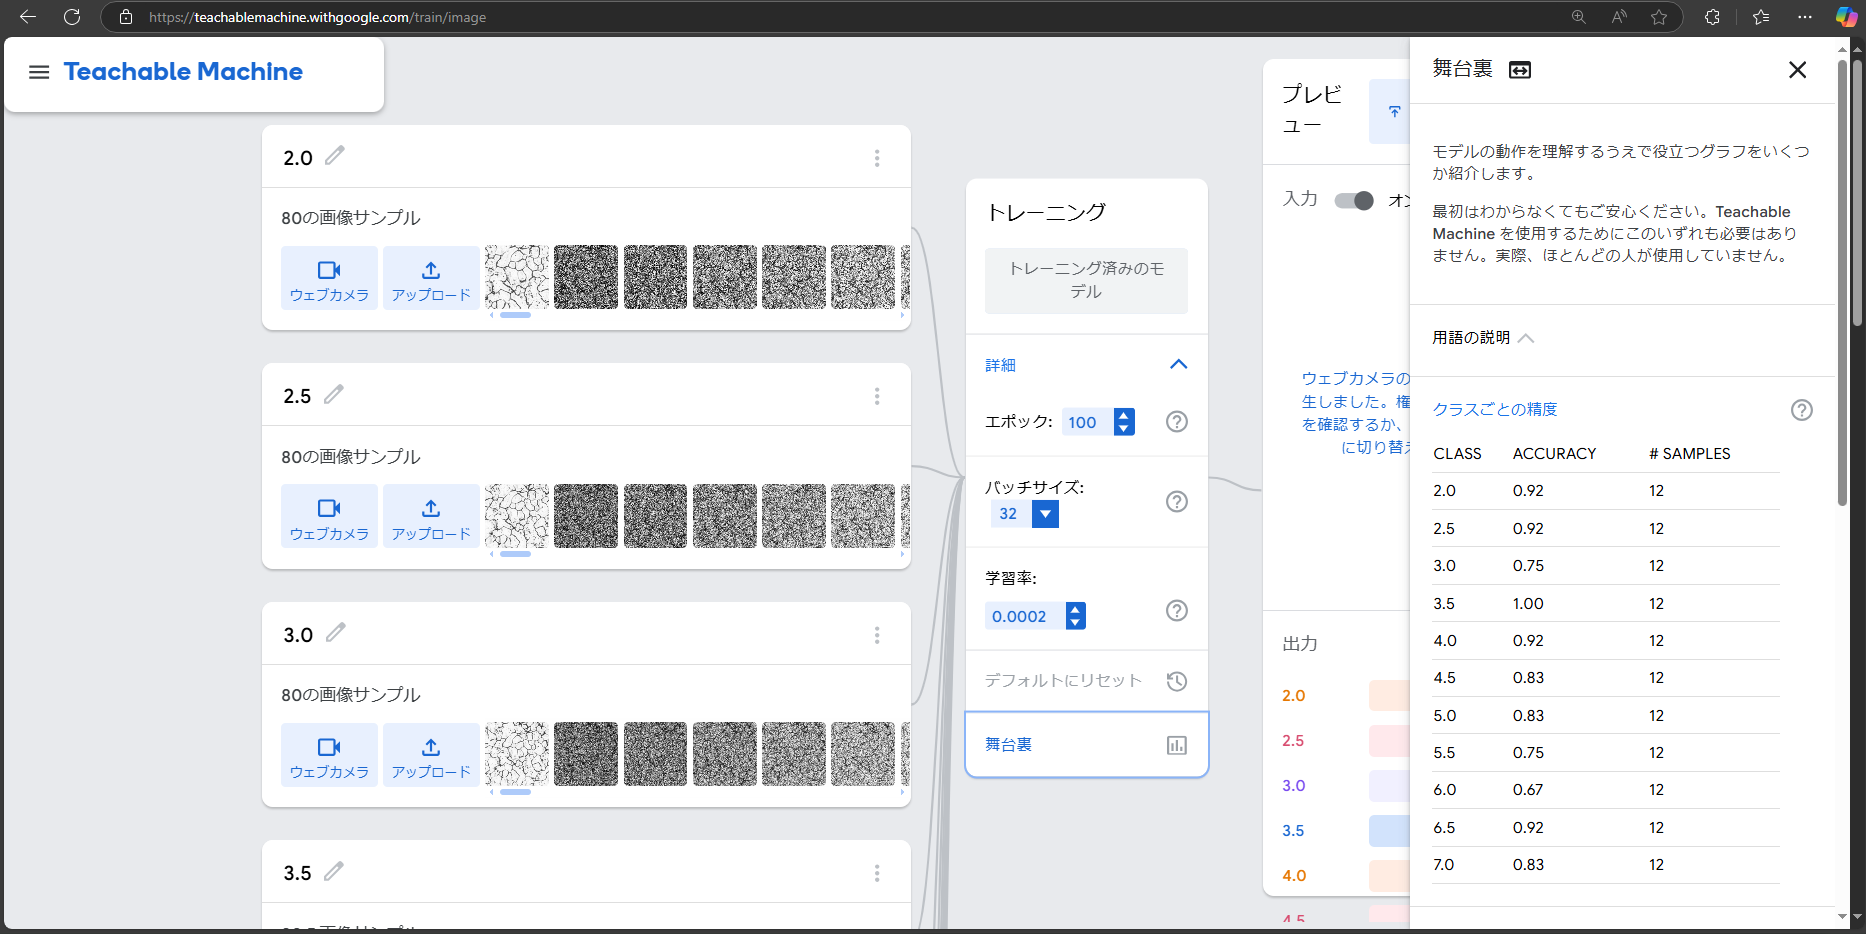Open browser extensions puzzle icon
The image size is (1866, 934).
click(x=1712, y=17)
